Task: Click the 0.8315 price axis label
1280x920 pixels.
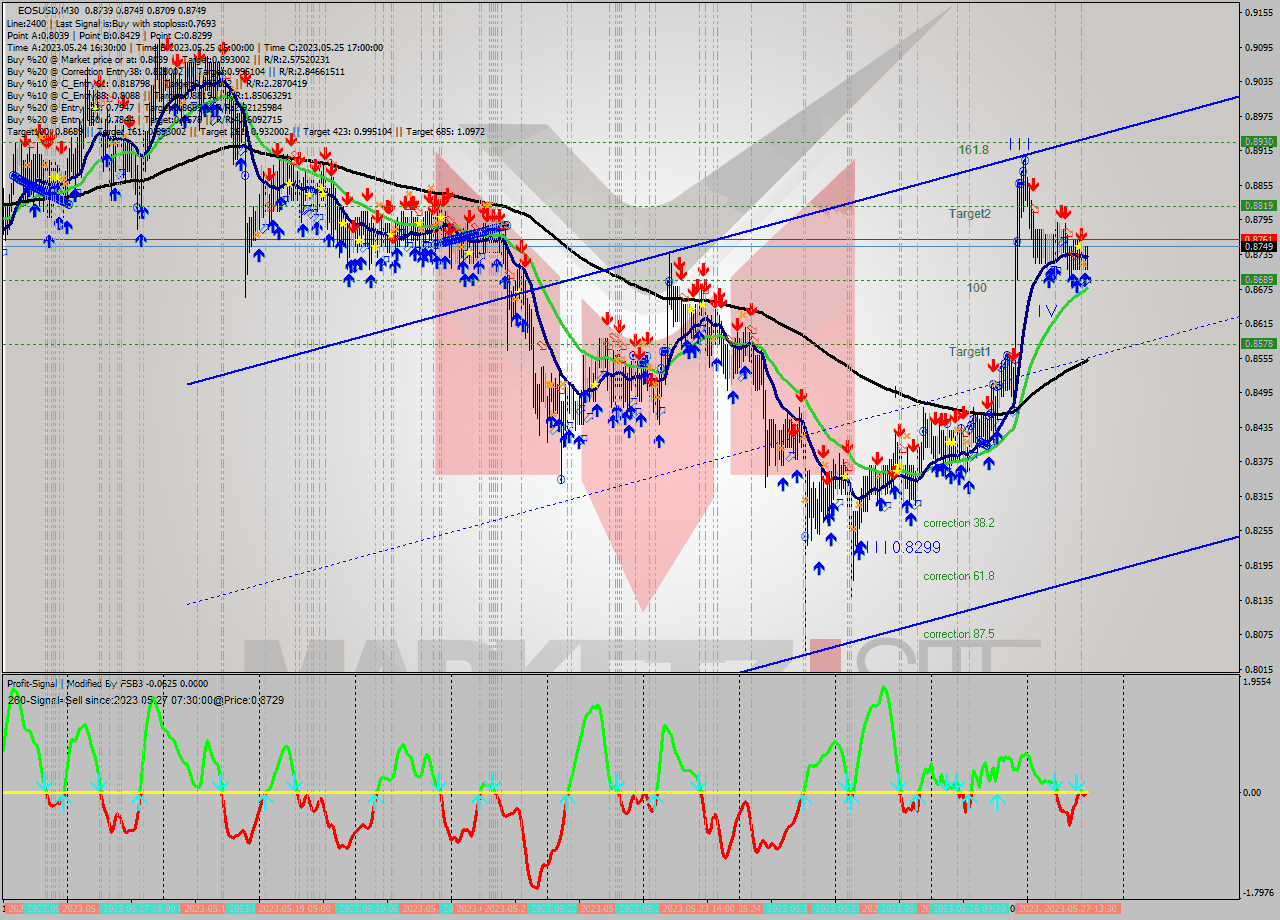Action: (1259, 496)
